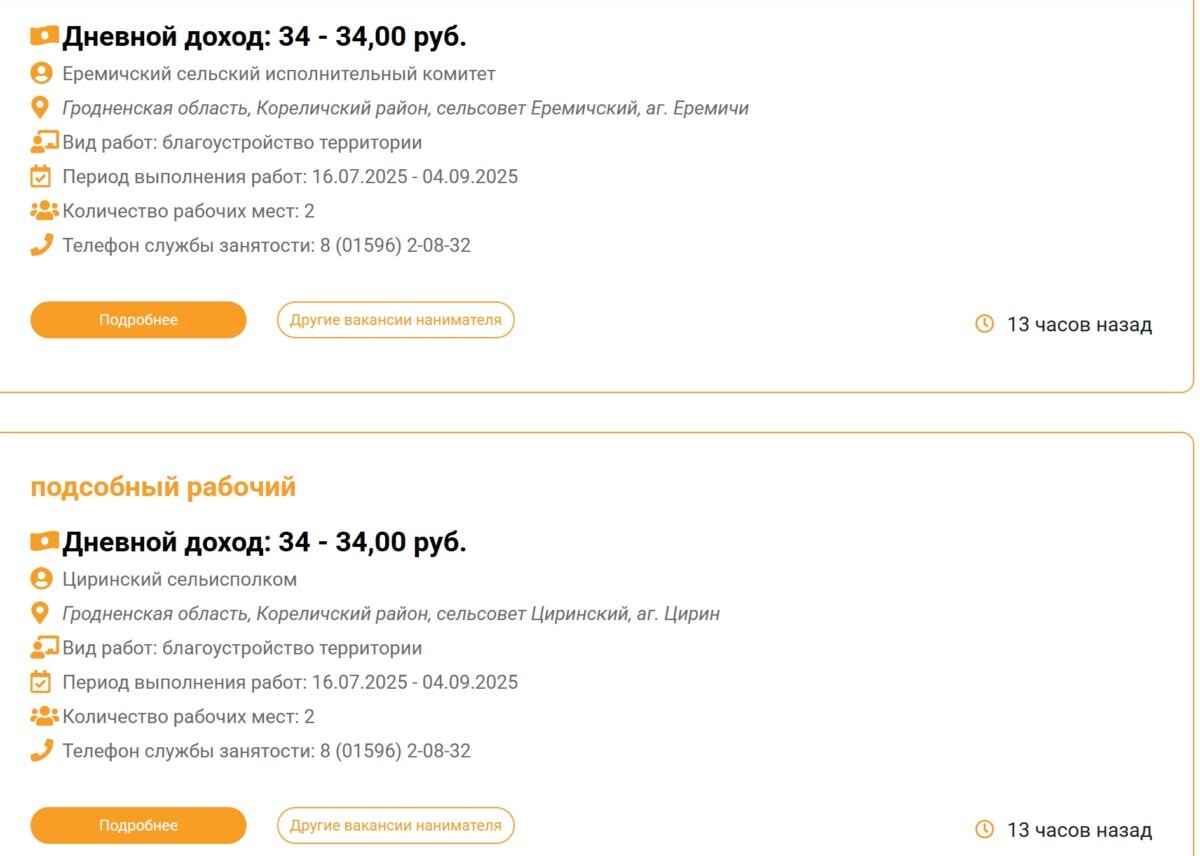Image resolution: width=1200 pixels, height=856 pixels.
Task: Click the location pin beside the аг. Цирин address
Action: pyautogui.click(x=41, y=613)
